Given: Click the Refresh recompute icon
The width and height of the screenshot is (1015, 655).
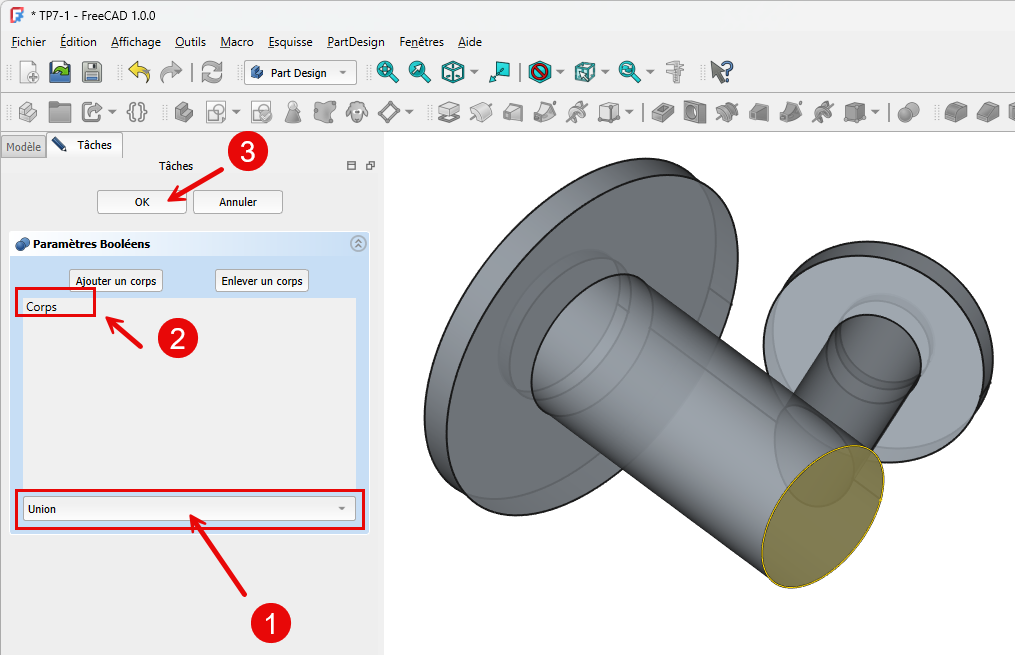Looking at the screenshot, I should point(212,72).
